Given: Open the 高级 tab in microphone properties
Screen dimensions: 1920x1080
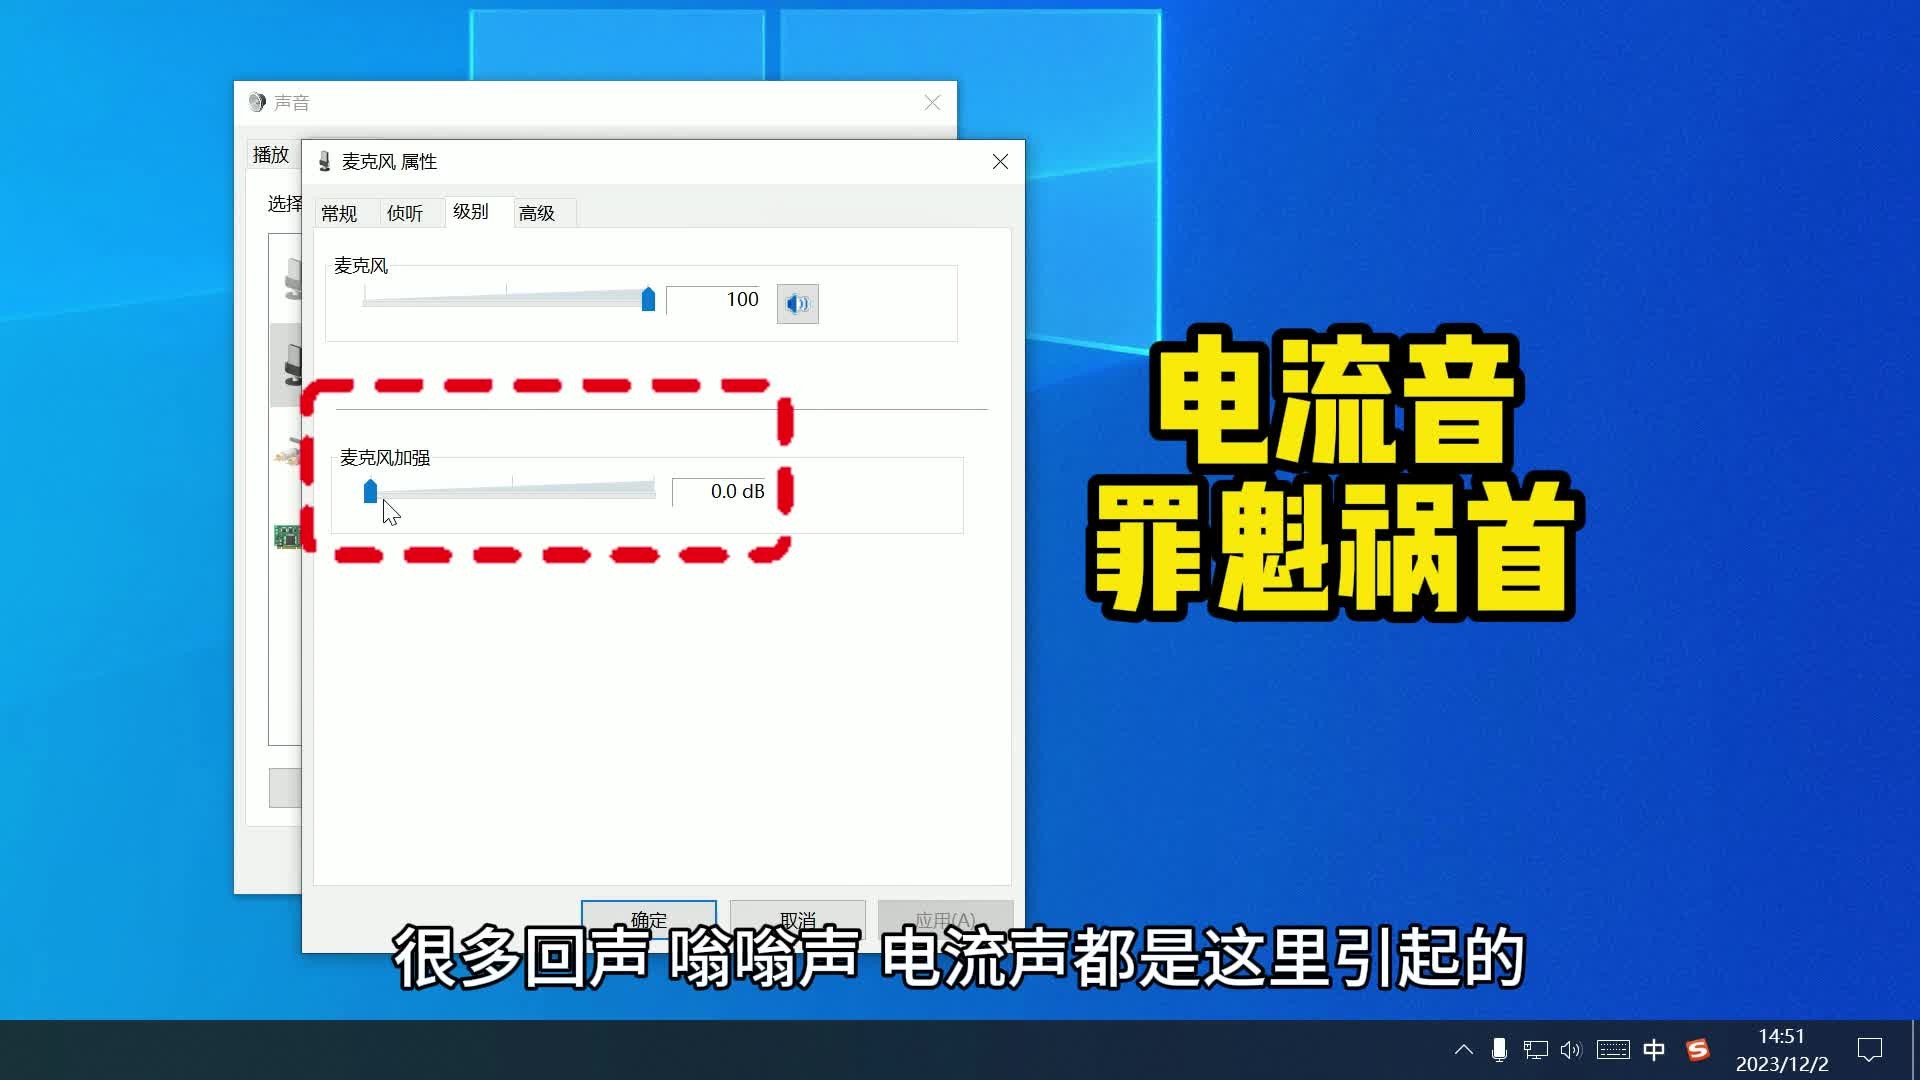Looking at the screenshot, I should (x=535, y=212).
